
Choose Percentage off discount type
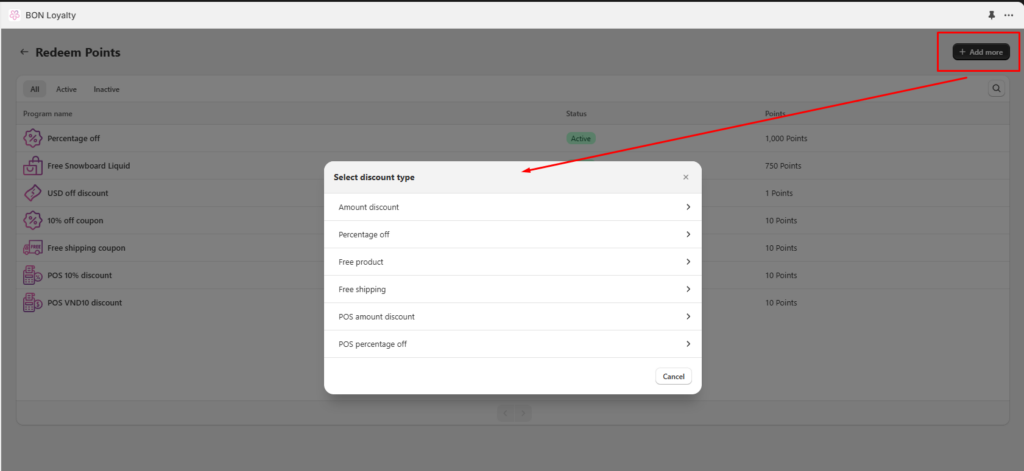click(364, 234)
